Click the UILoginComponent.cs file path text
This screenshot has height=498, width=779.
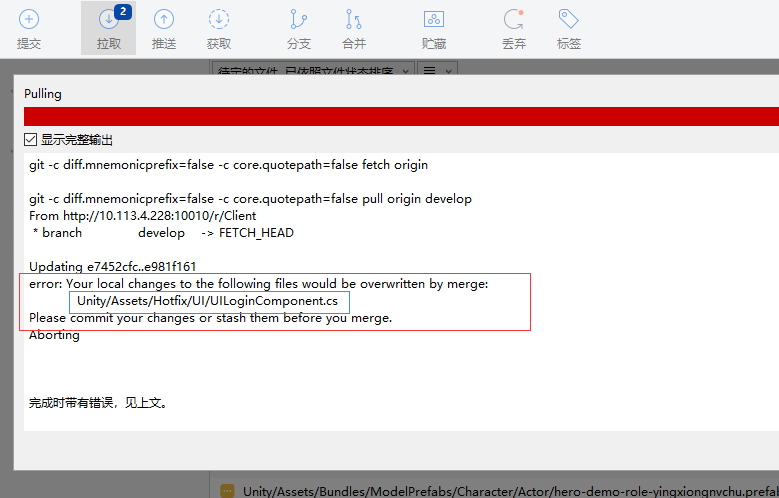pyautogui.click(x=208, y=301)
